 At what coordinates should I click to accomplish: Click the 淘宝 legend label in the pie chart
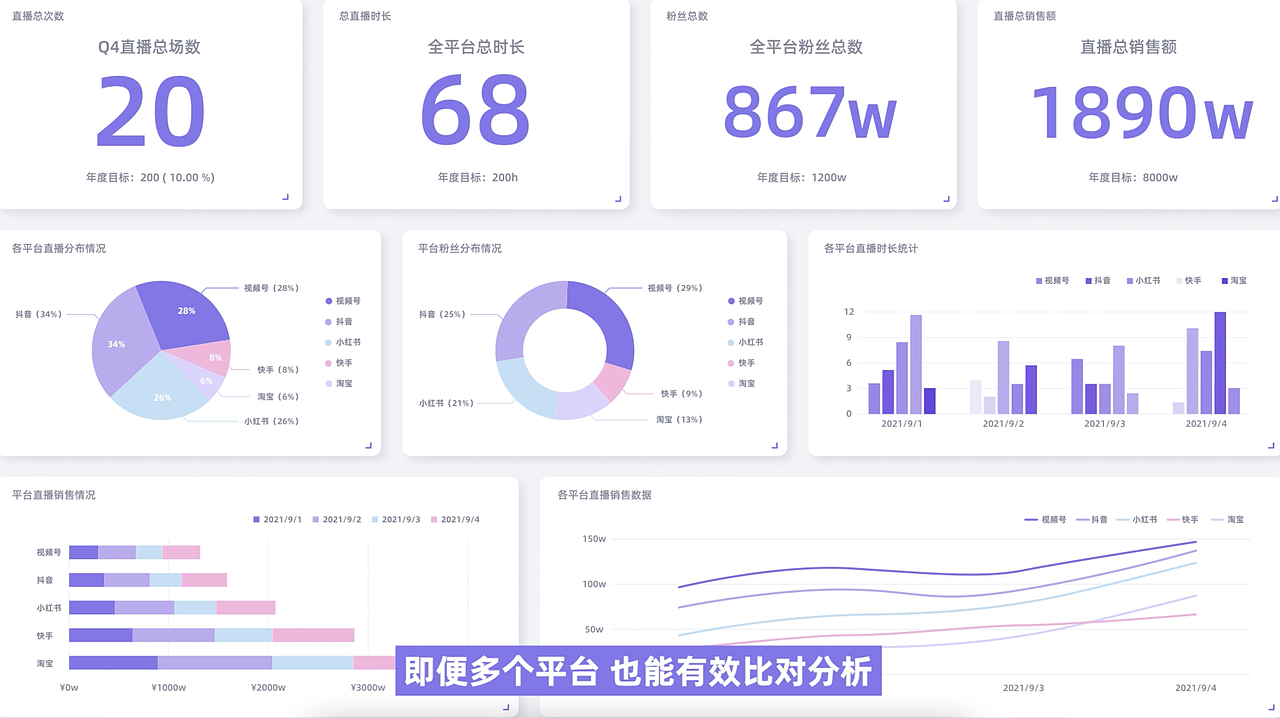[345, 383]
